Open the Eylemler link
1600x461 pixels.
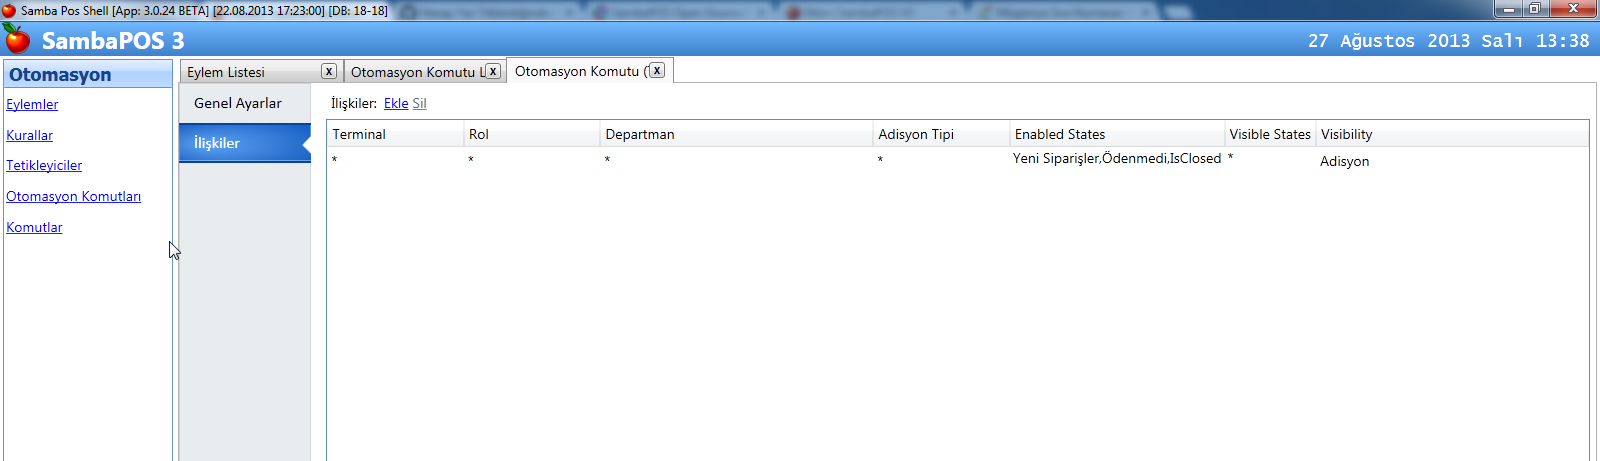32,104
